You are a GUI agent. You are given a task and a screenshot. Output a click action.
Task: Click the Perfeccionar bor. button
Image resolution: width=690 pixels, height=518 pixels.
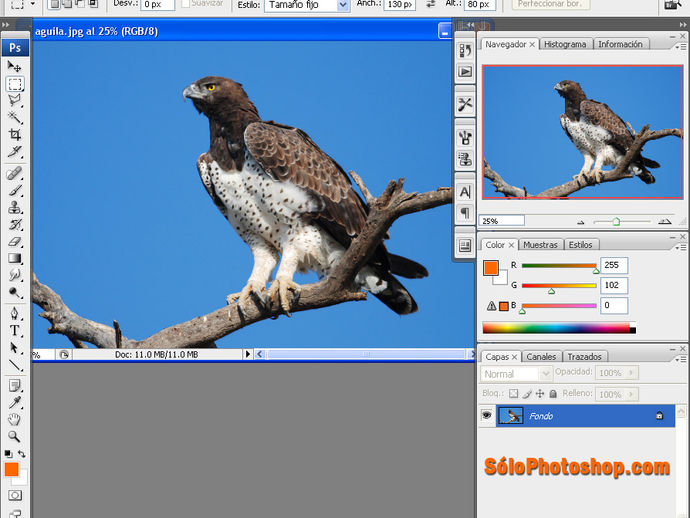[549, 4]
